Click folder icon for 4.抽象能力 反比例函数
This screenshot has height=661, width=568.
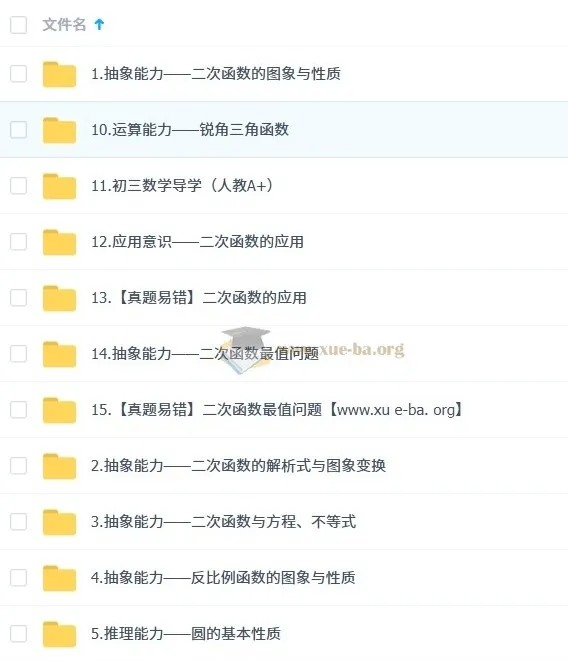[59, 578]
